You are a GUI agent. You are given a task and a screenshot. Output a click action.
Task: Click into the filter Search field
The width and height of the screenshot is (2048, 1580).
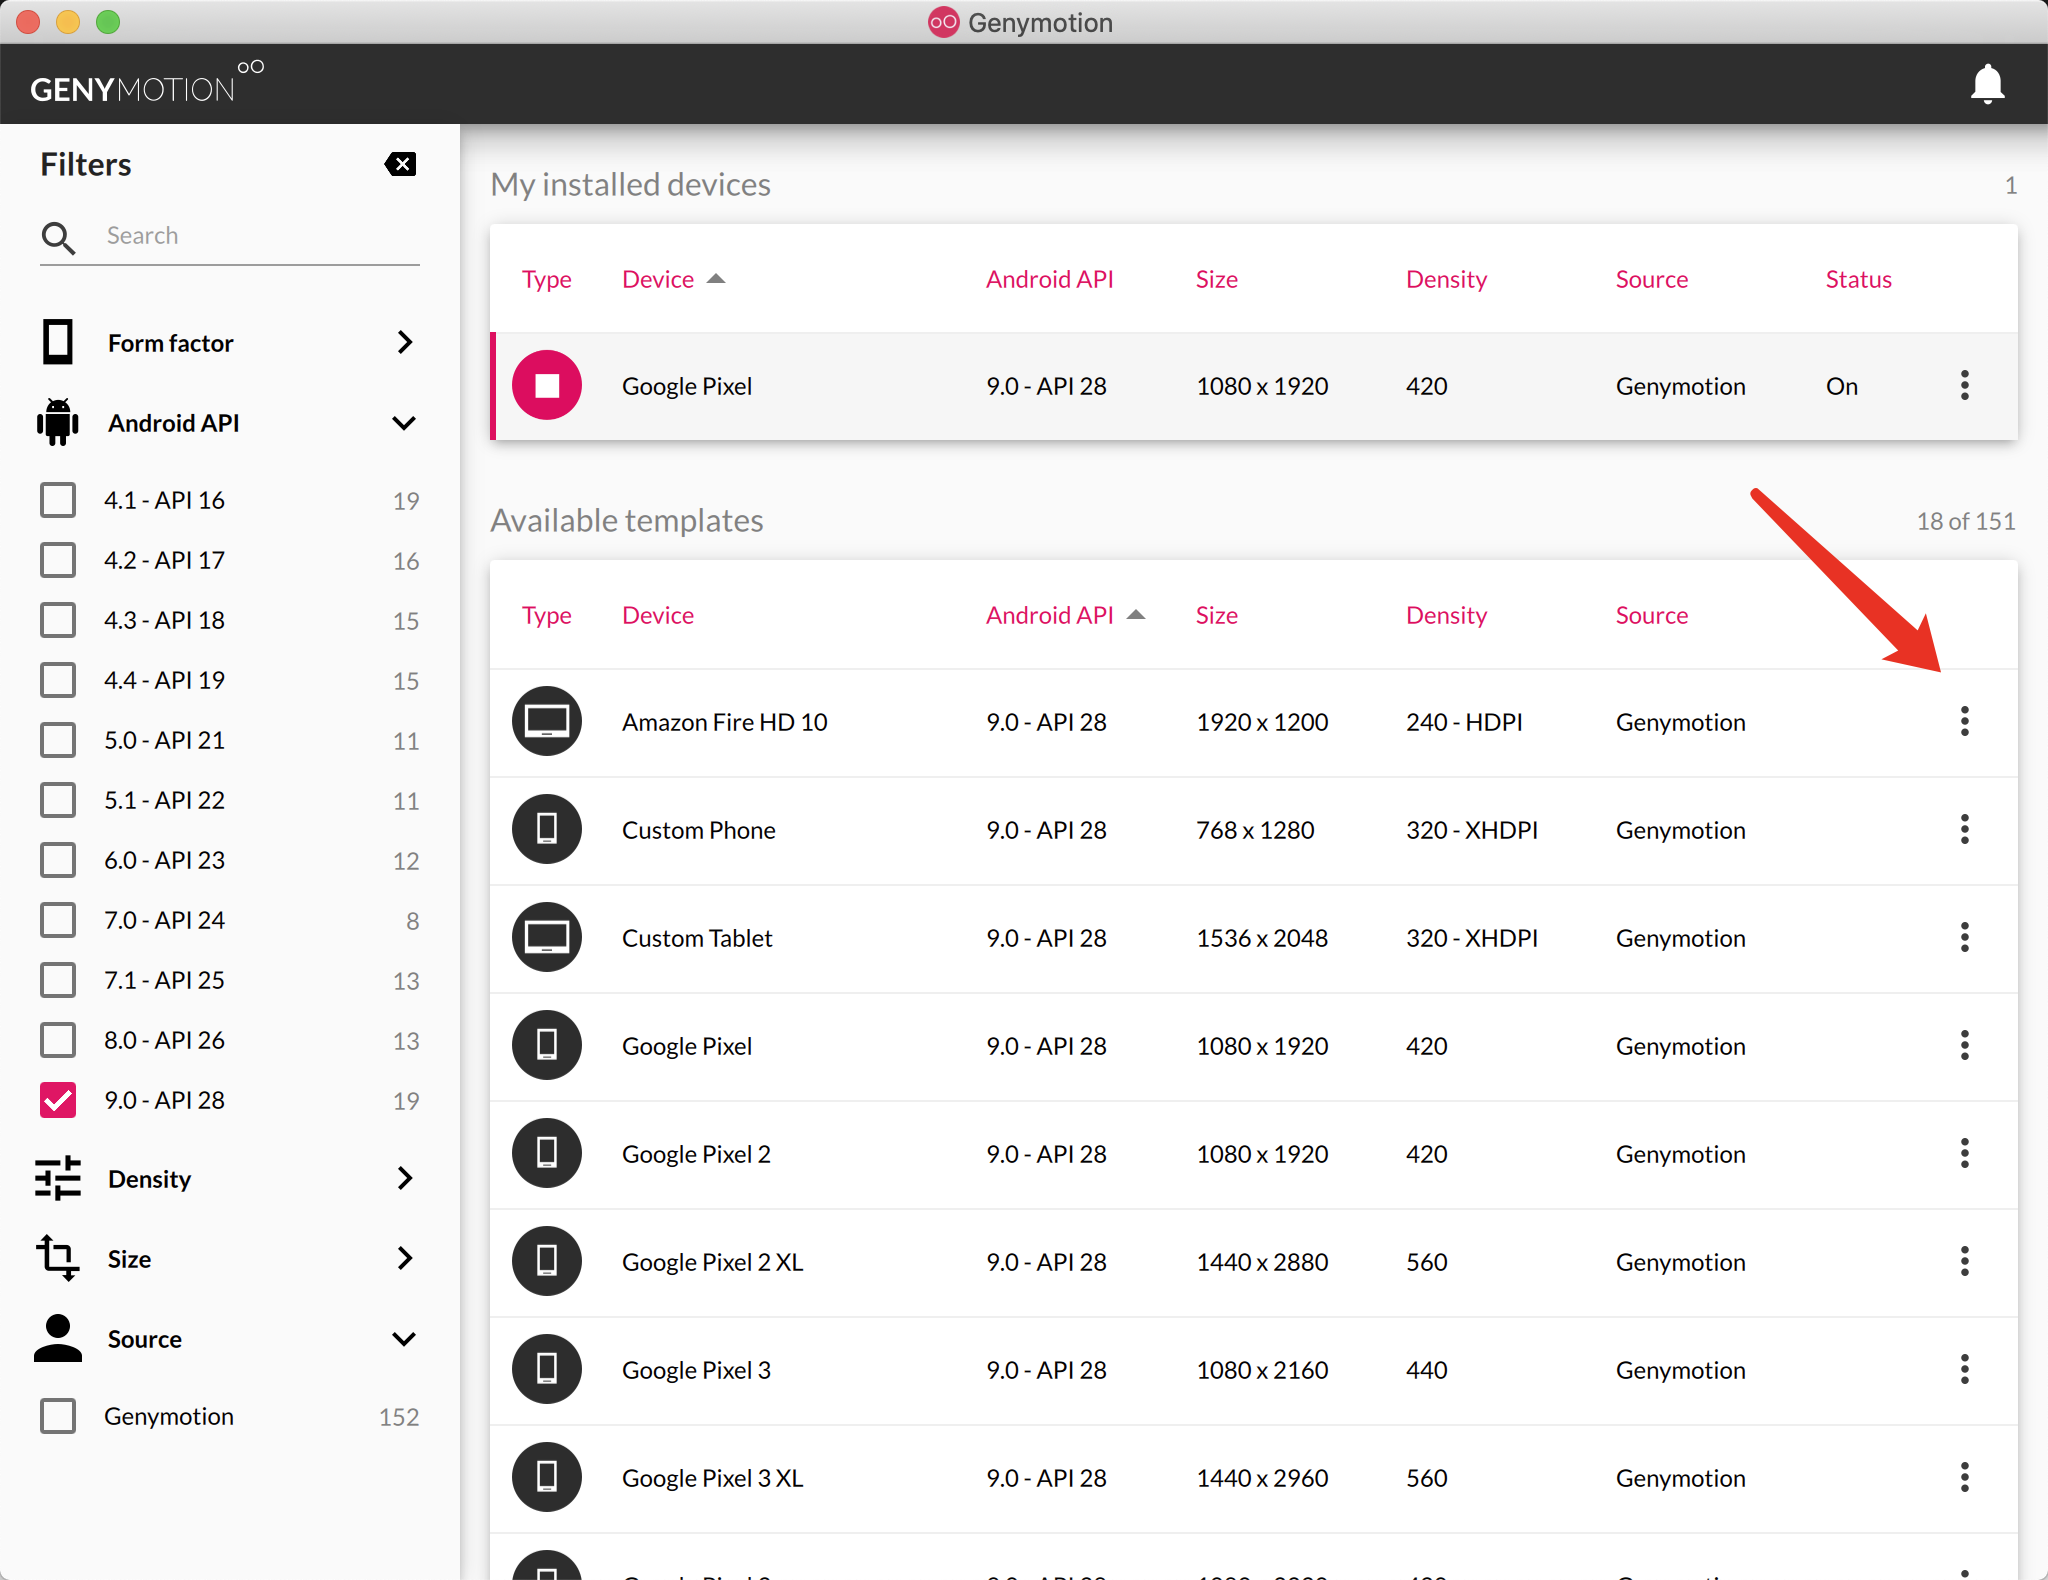(250, 236)
